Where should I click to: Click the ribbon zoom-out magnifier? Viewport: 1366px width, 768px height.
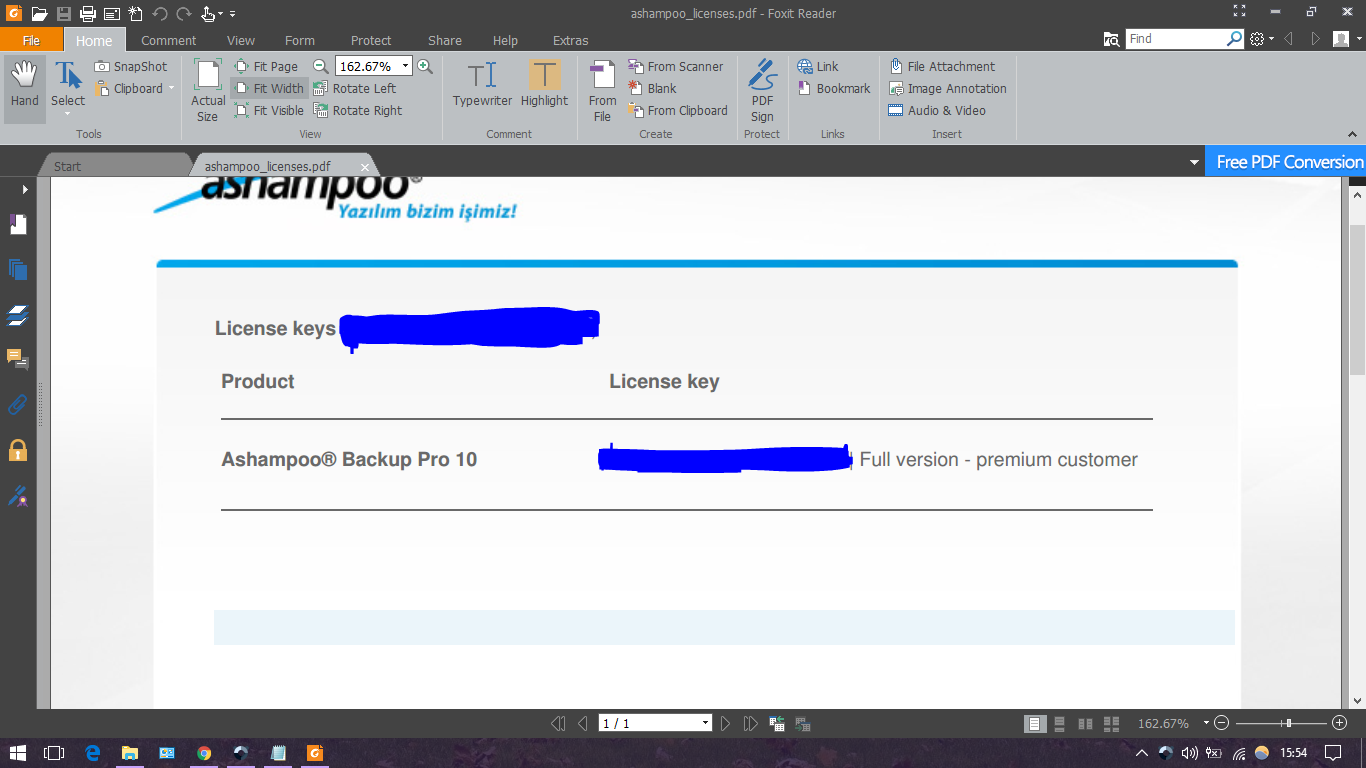click(321, 66)
